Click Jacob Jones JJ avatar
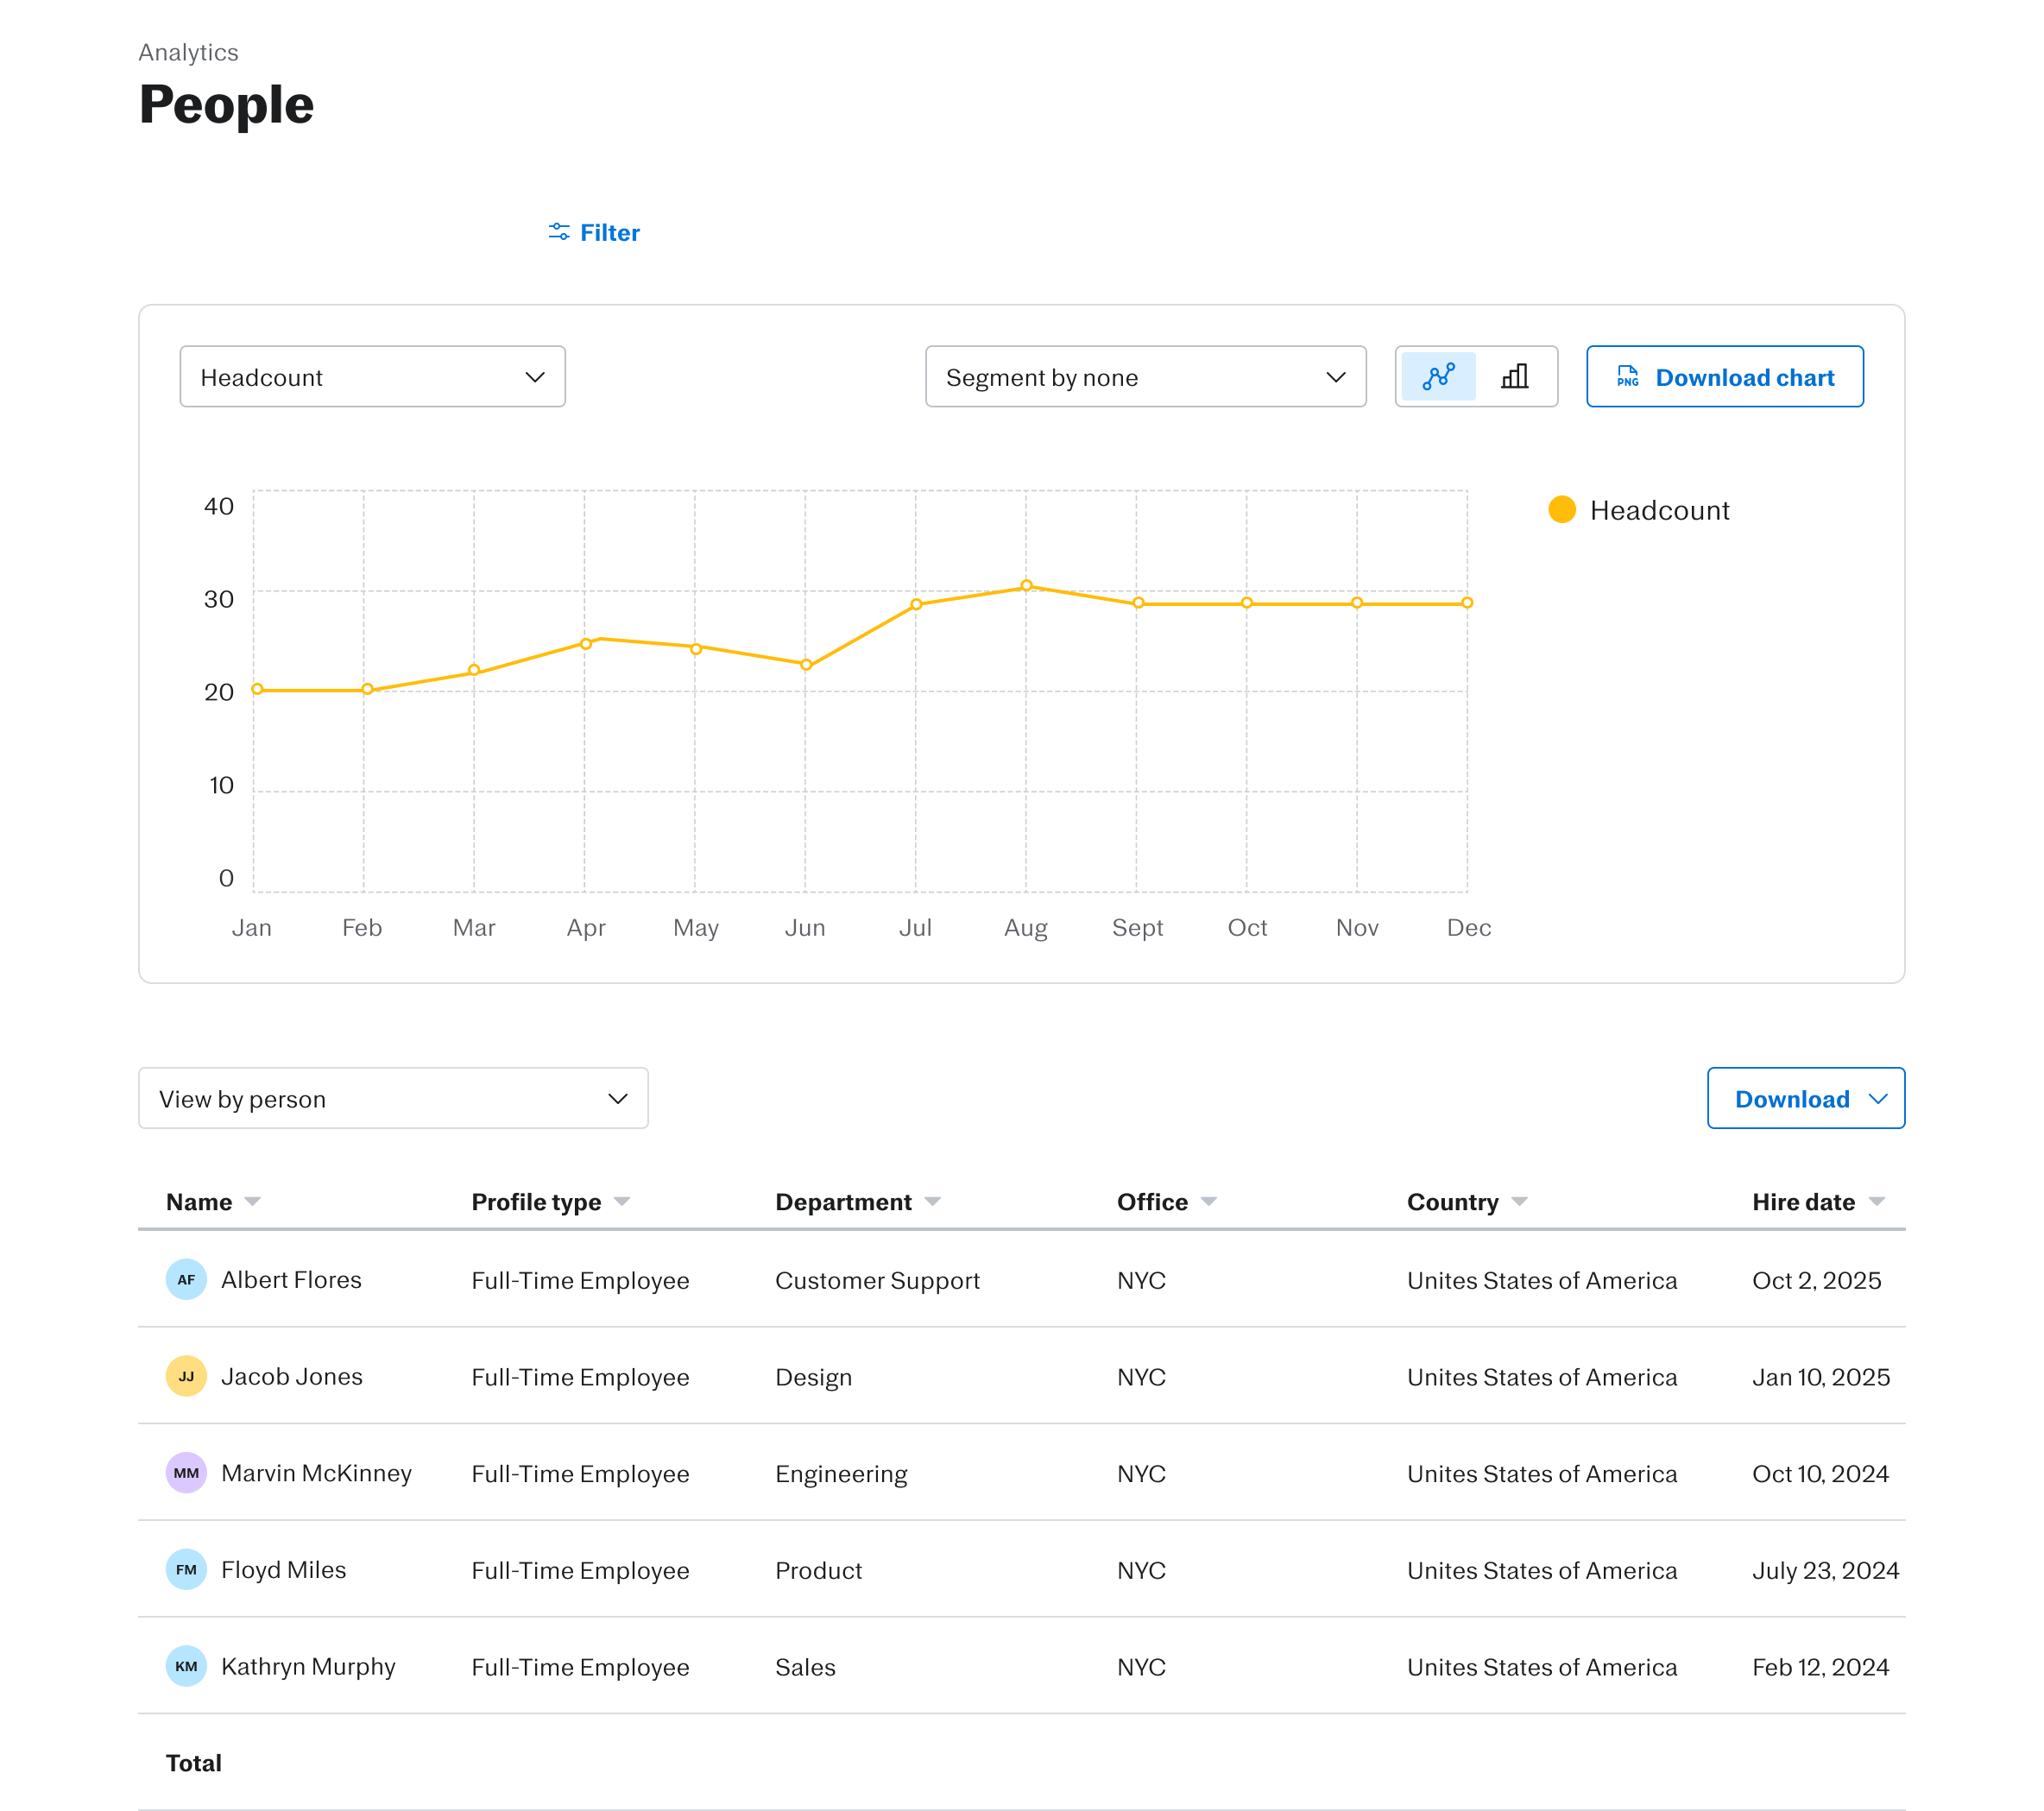Screen dimensions: 2044x1811 point(186,1376)
